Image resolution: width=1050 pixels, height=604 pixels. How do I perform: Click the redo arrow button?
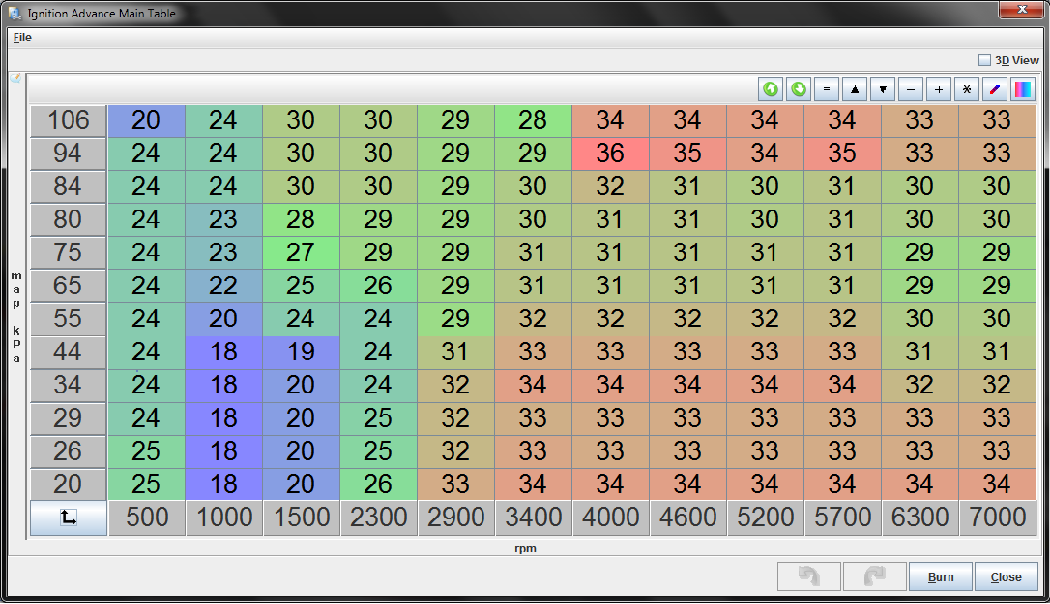coord(875,577)
